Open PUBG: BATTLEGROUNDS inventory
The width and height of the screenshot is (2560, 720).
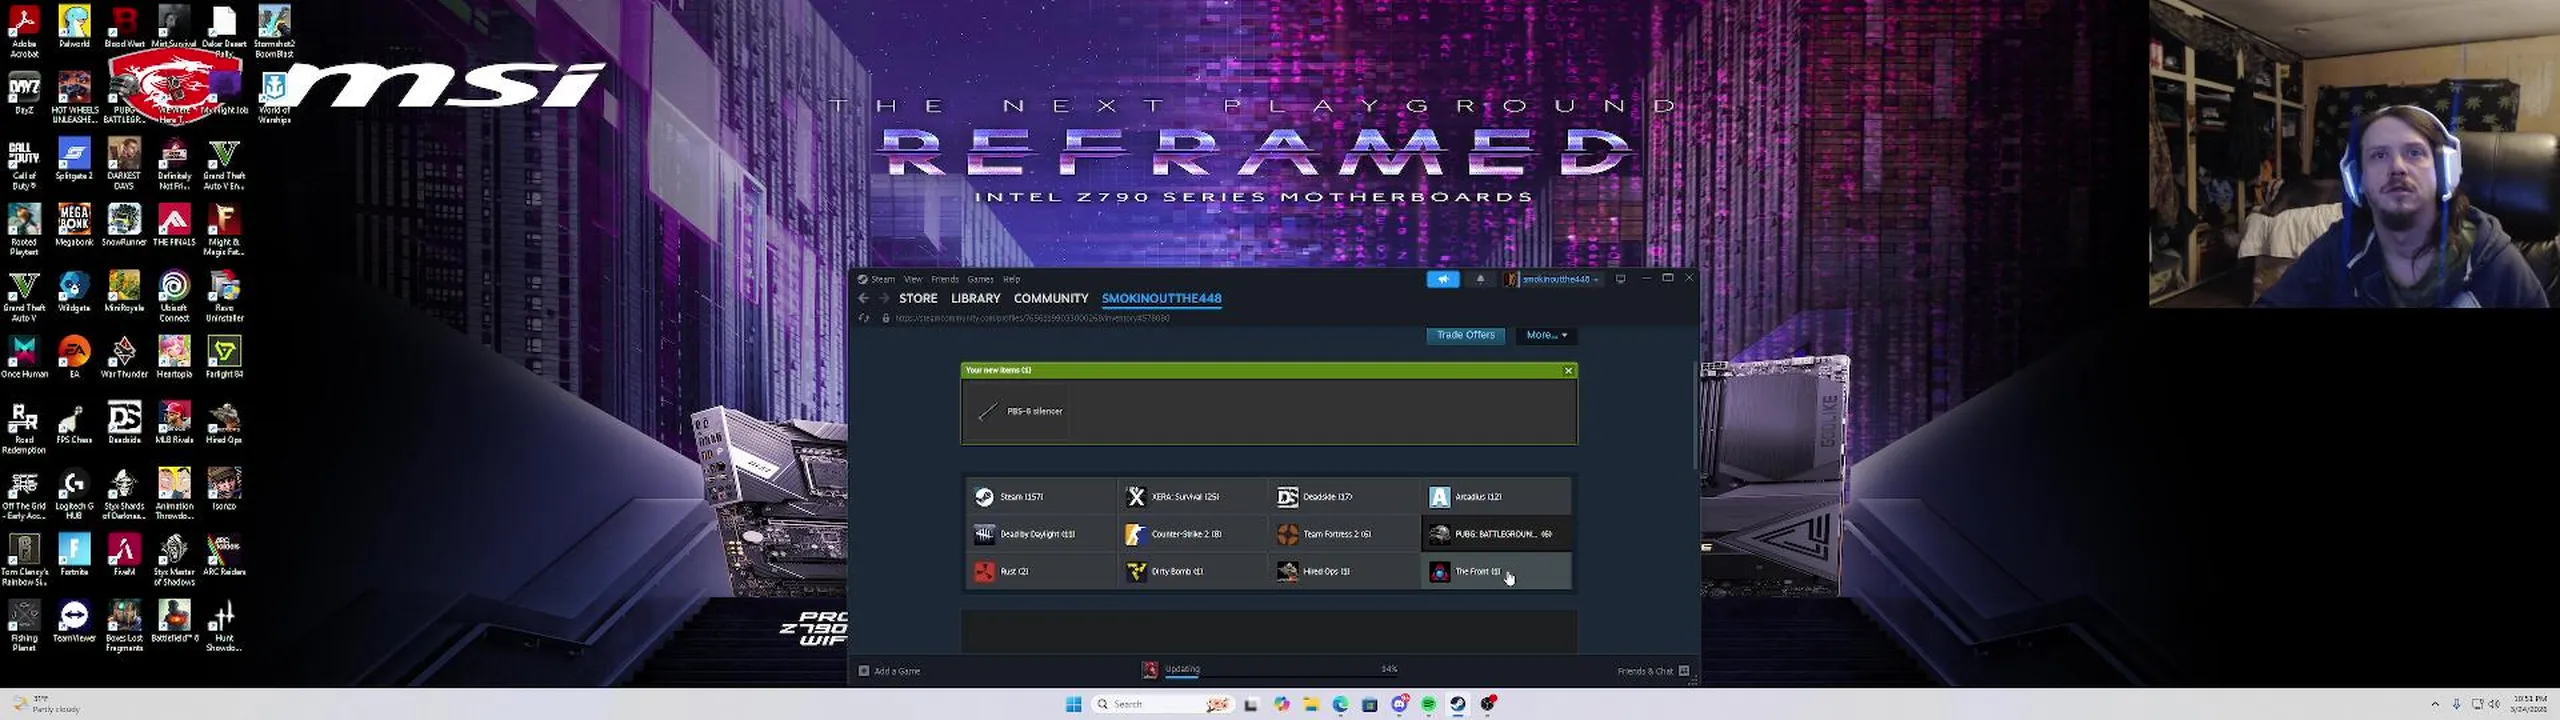tap(1496, 534)
